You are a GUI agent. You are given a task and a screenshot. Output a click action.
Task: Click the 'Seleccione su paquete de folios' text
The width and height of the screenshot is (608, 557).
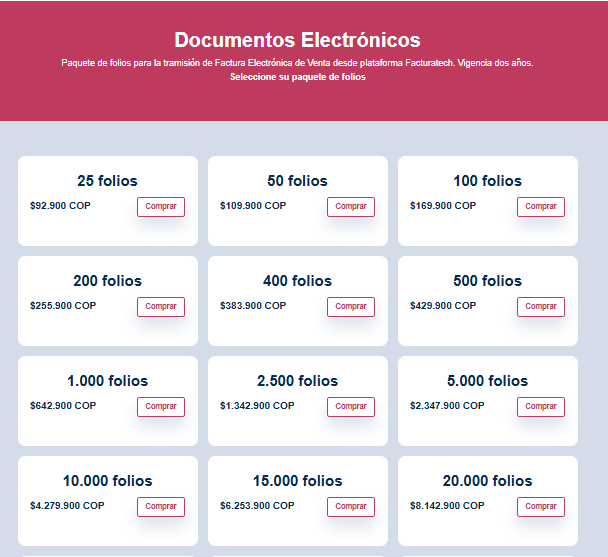tap(297, 77)
